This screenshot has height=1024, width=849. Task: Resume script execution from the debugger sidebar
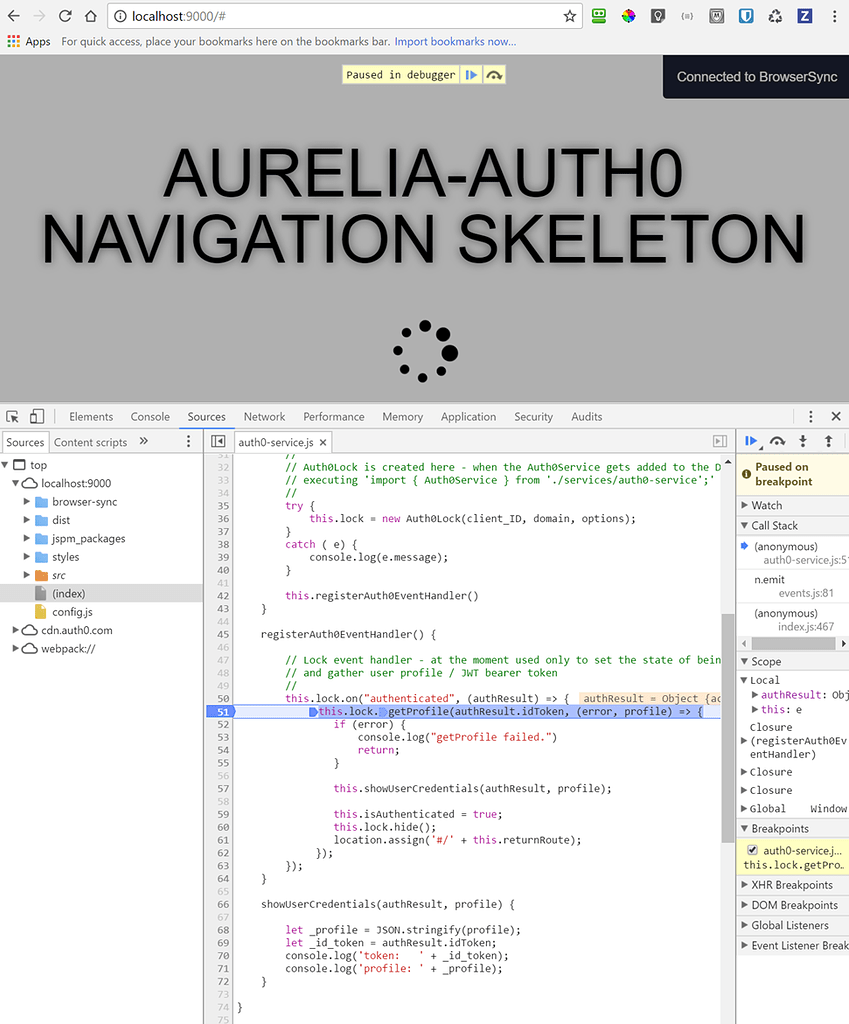coord(751,440)
